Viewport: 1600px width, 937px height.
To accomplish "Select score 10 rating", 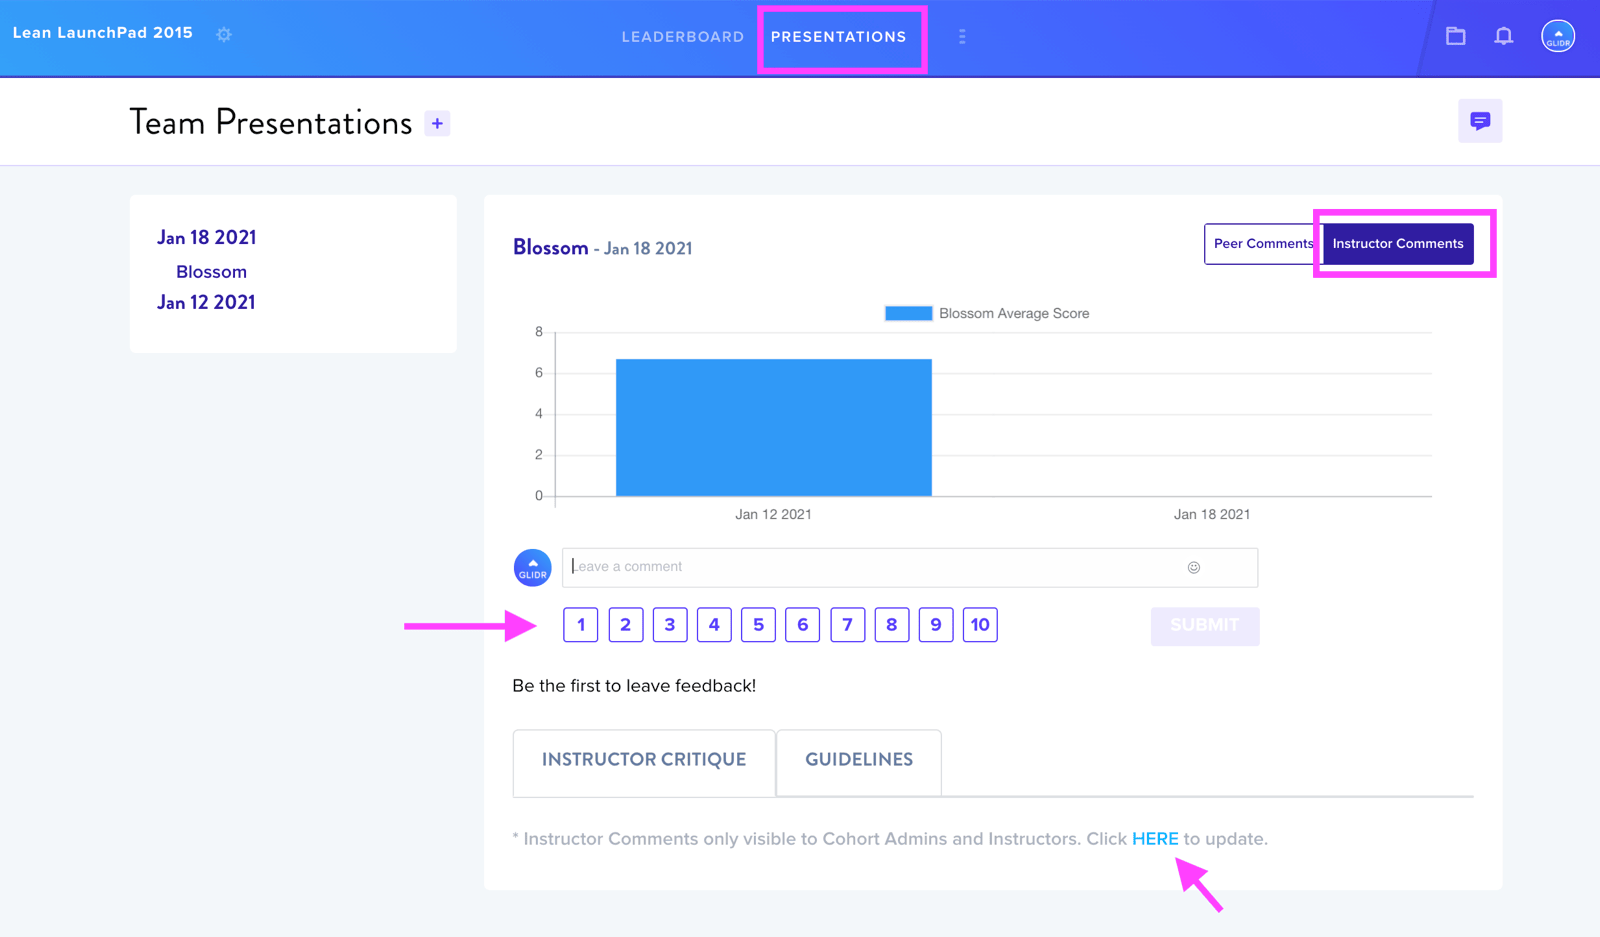I will tap(980, 625).
